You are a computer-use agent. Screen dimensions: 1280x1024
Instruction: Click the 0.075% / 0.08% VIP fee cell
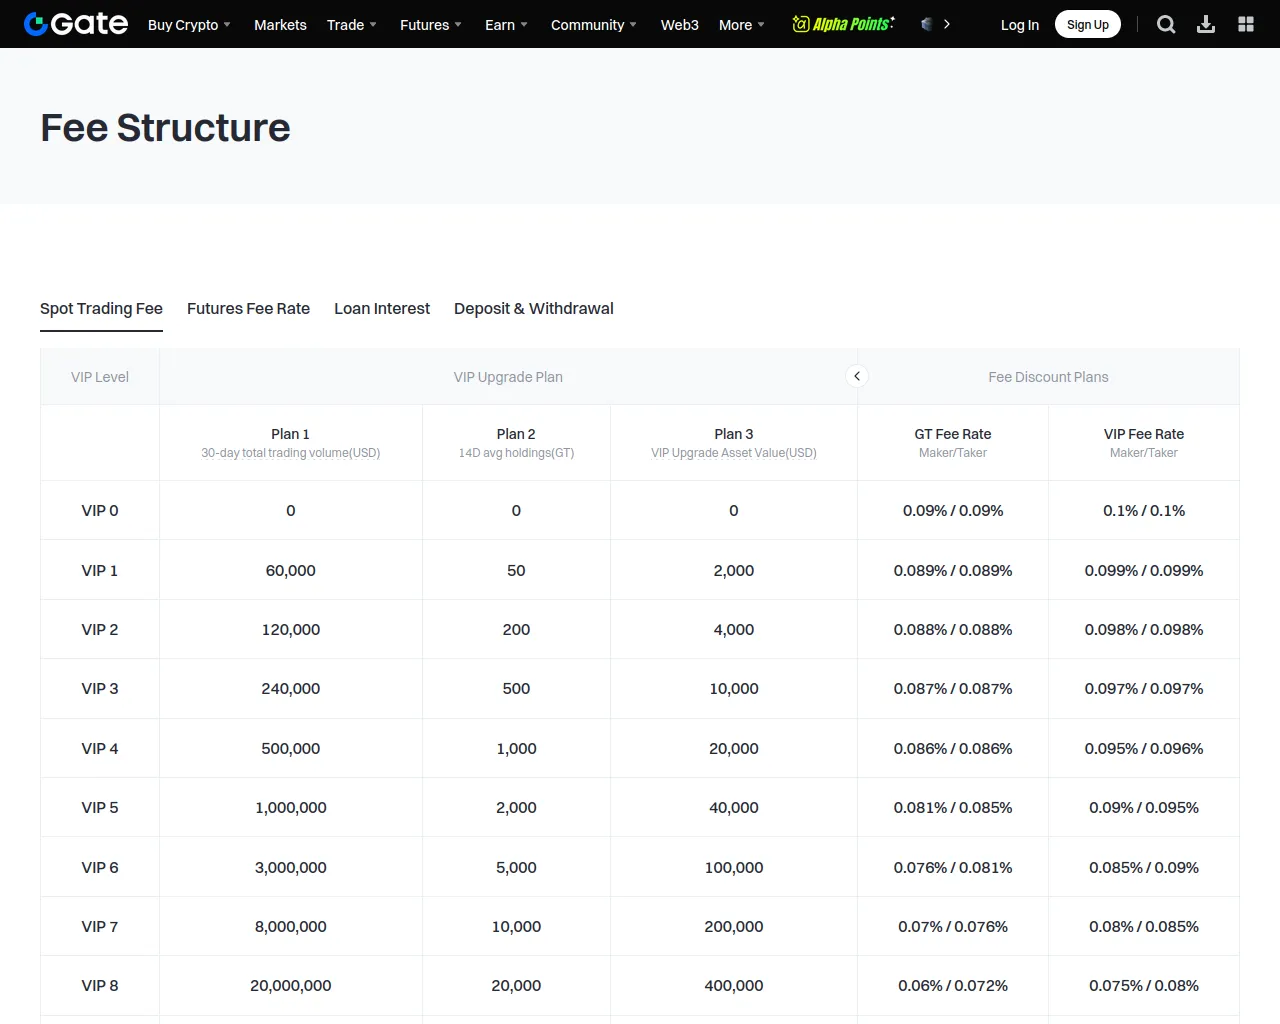[1144, 986]
